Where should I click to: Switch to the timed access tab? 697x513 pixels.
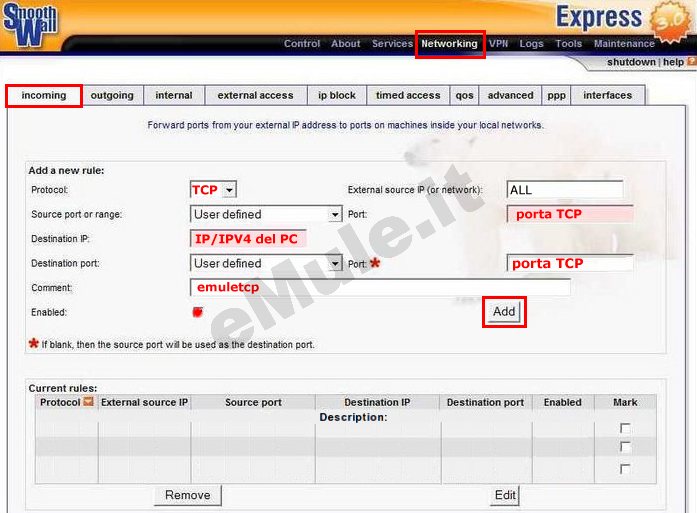(x=408, y=96)
